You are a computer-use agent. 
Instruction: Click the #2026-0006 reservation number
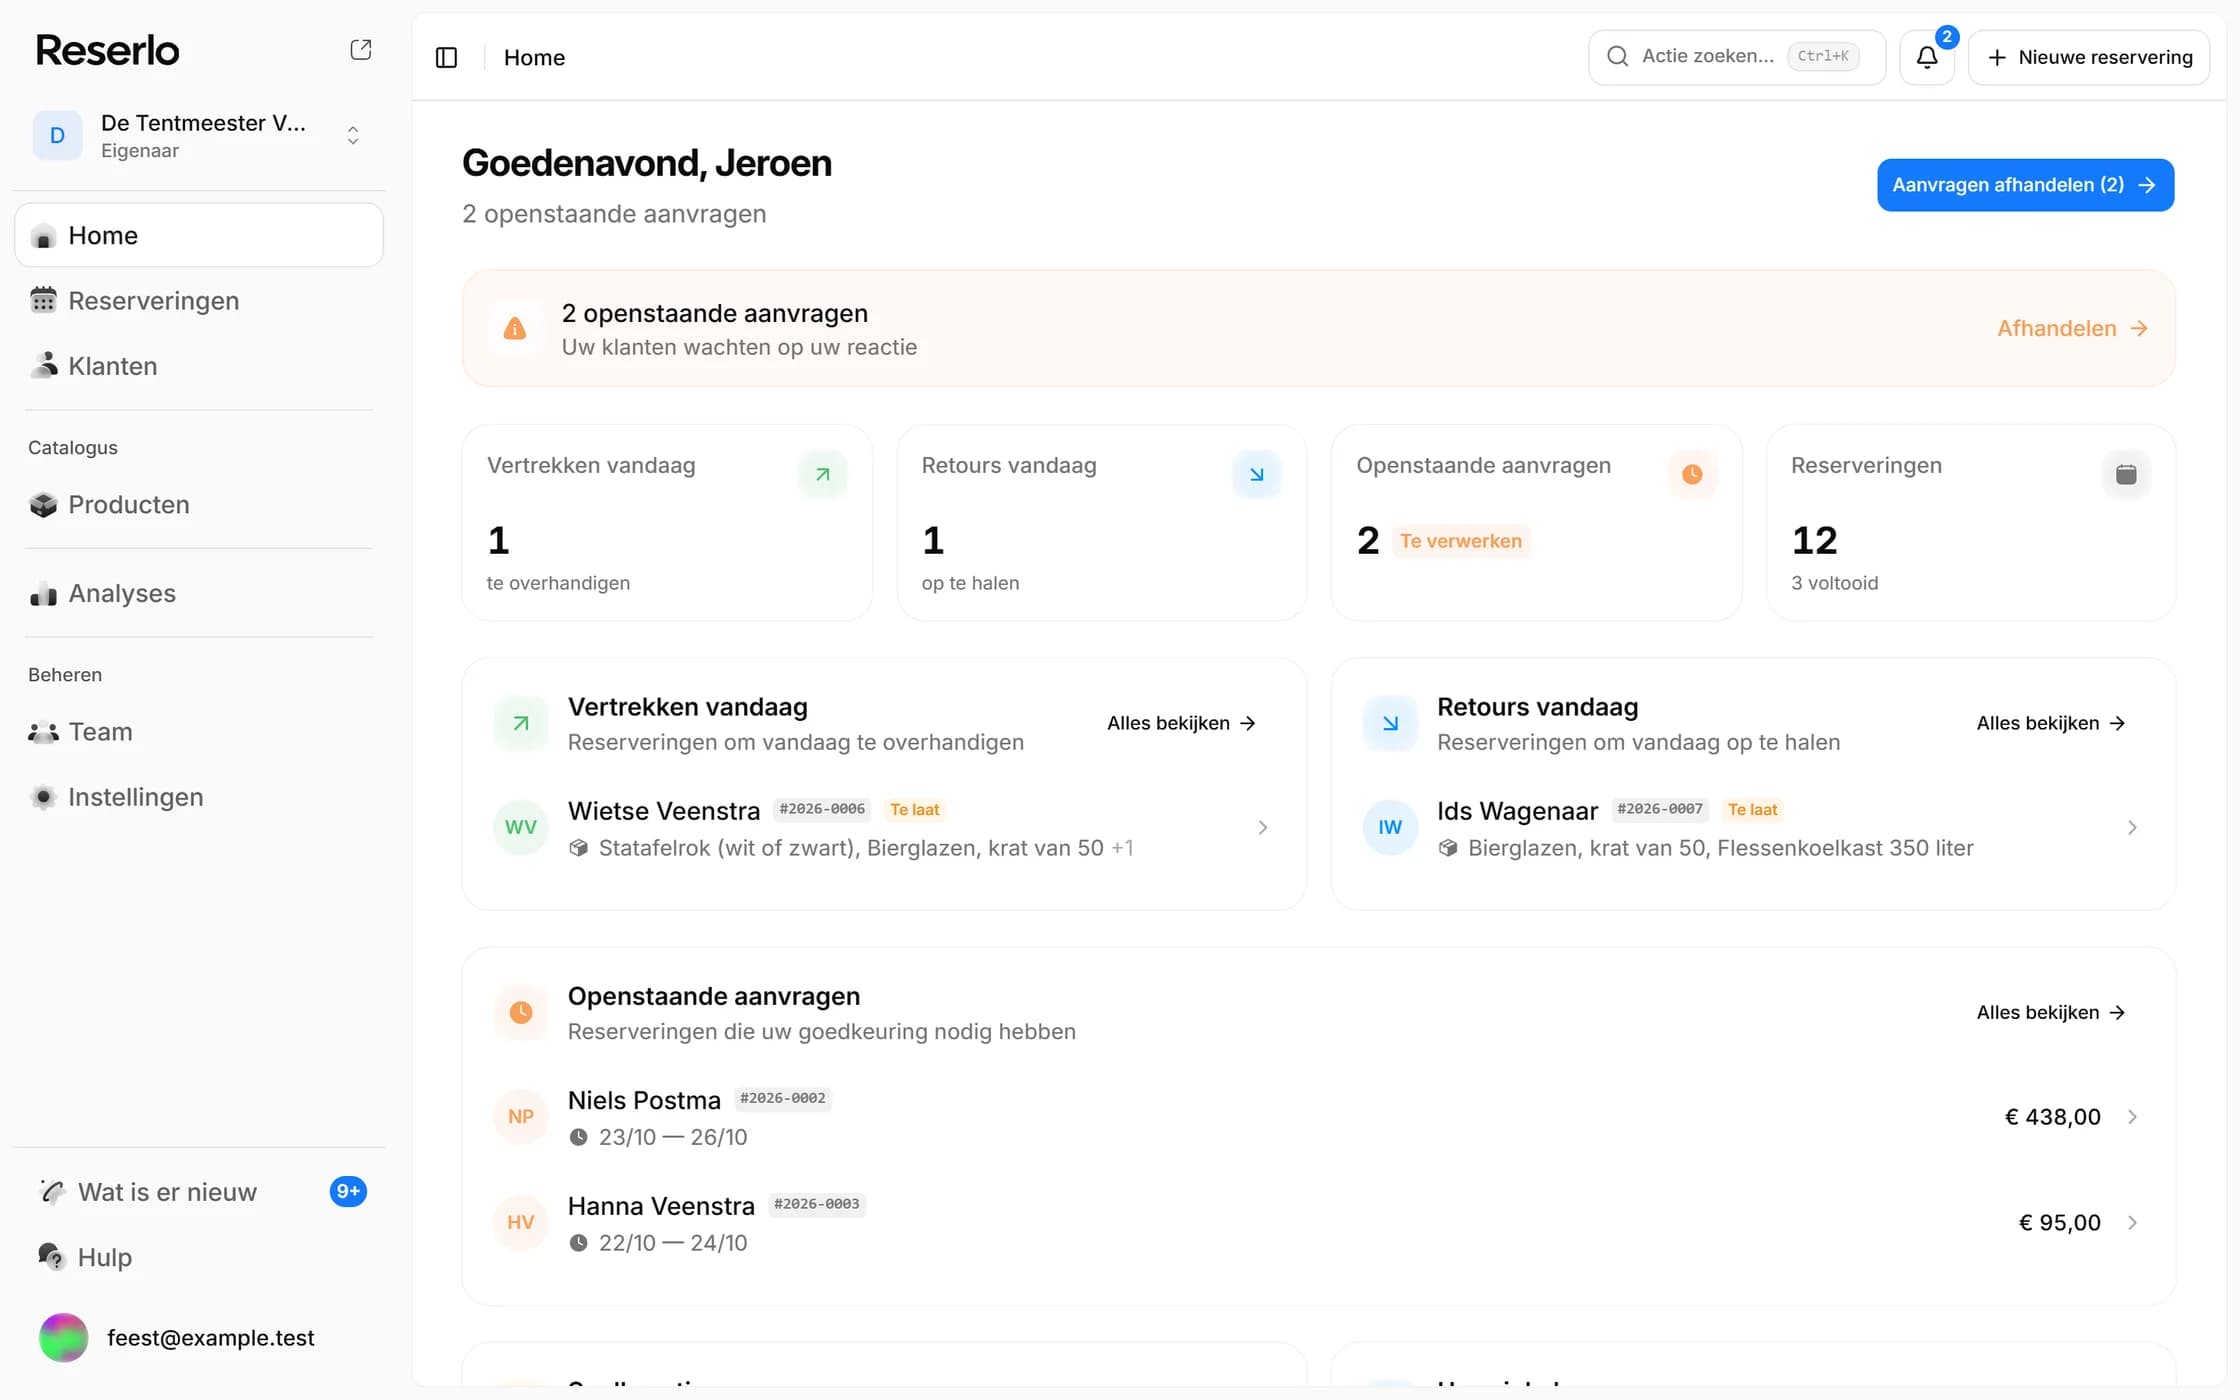(x=822, y=809)
